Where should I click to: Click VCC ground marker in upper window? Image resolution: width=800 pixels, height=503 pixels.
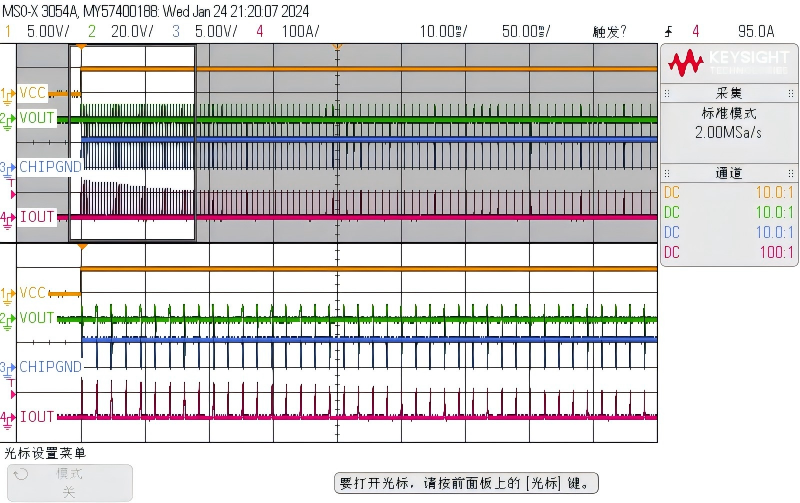coord(8,93)
